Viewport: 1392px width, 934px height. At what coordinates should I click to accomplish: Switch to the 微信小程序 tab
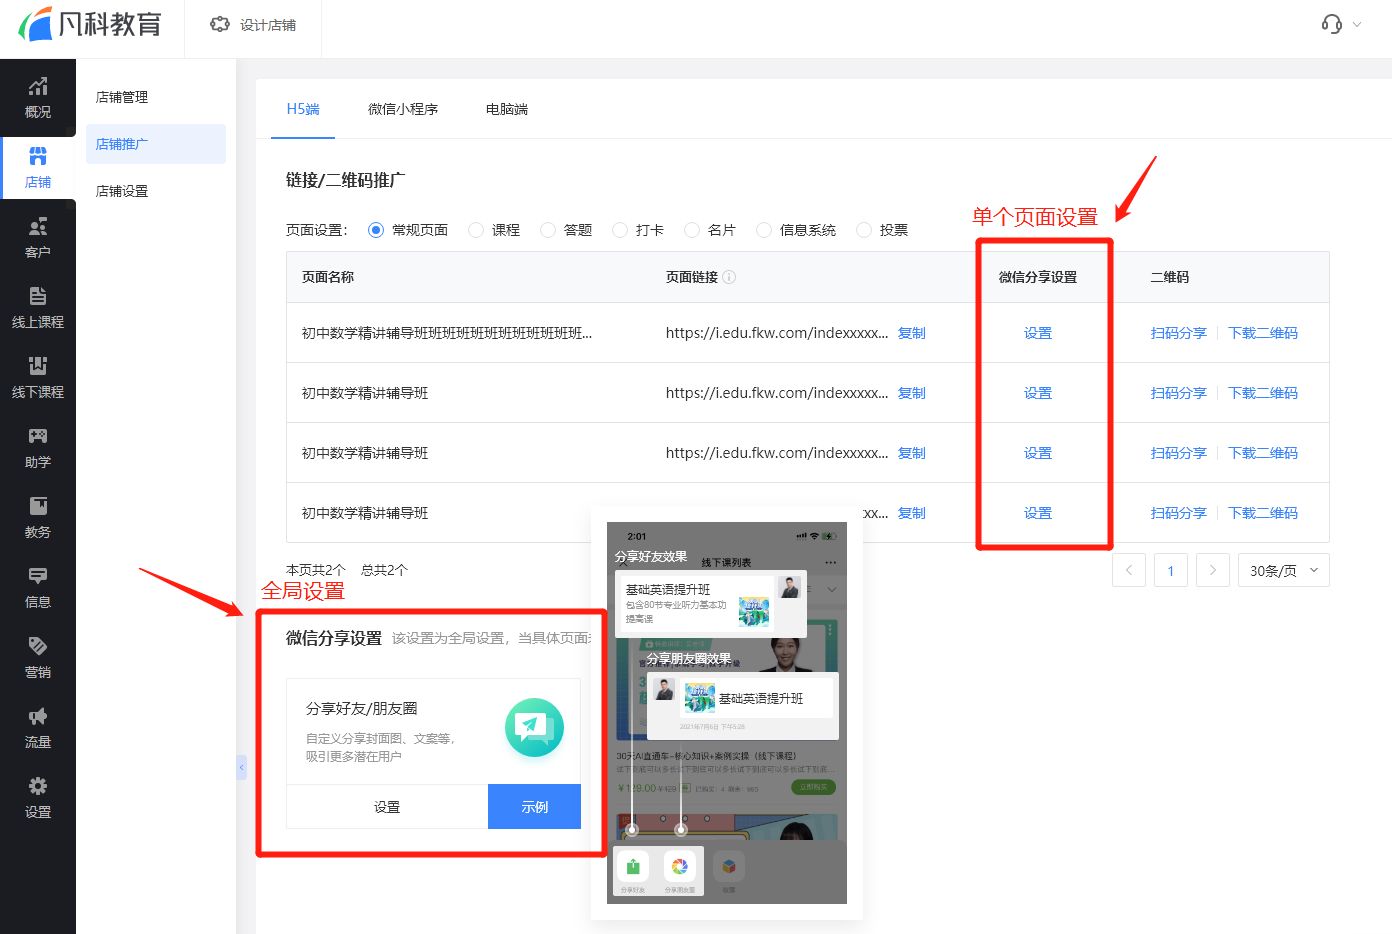tap(403, 109)
